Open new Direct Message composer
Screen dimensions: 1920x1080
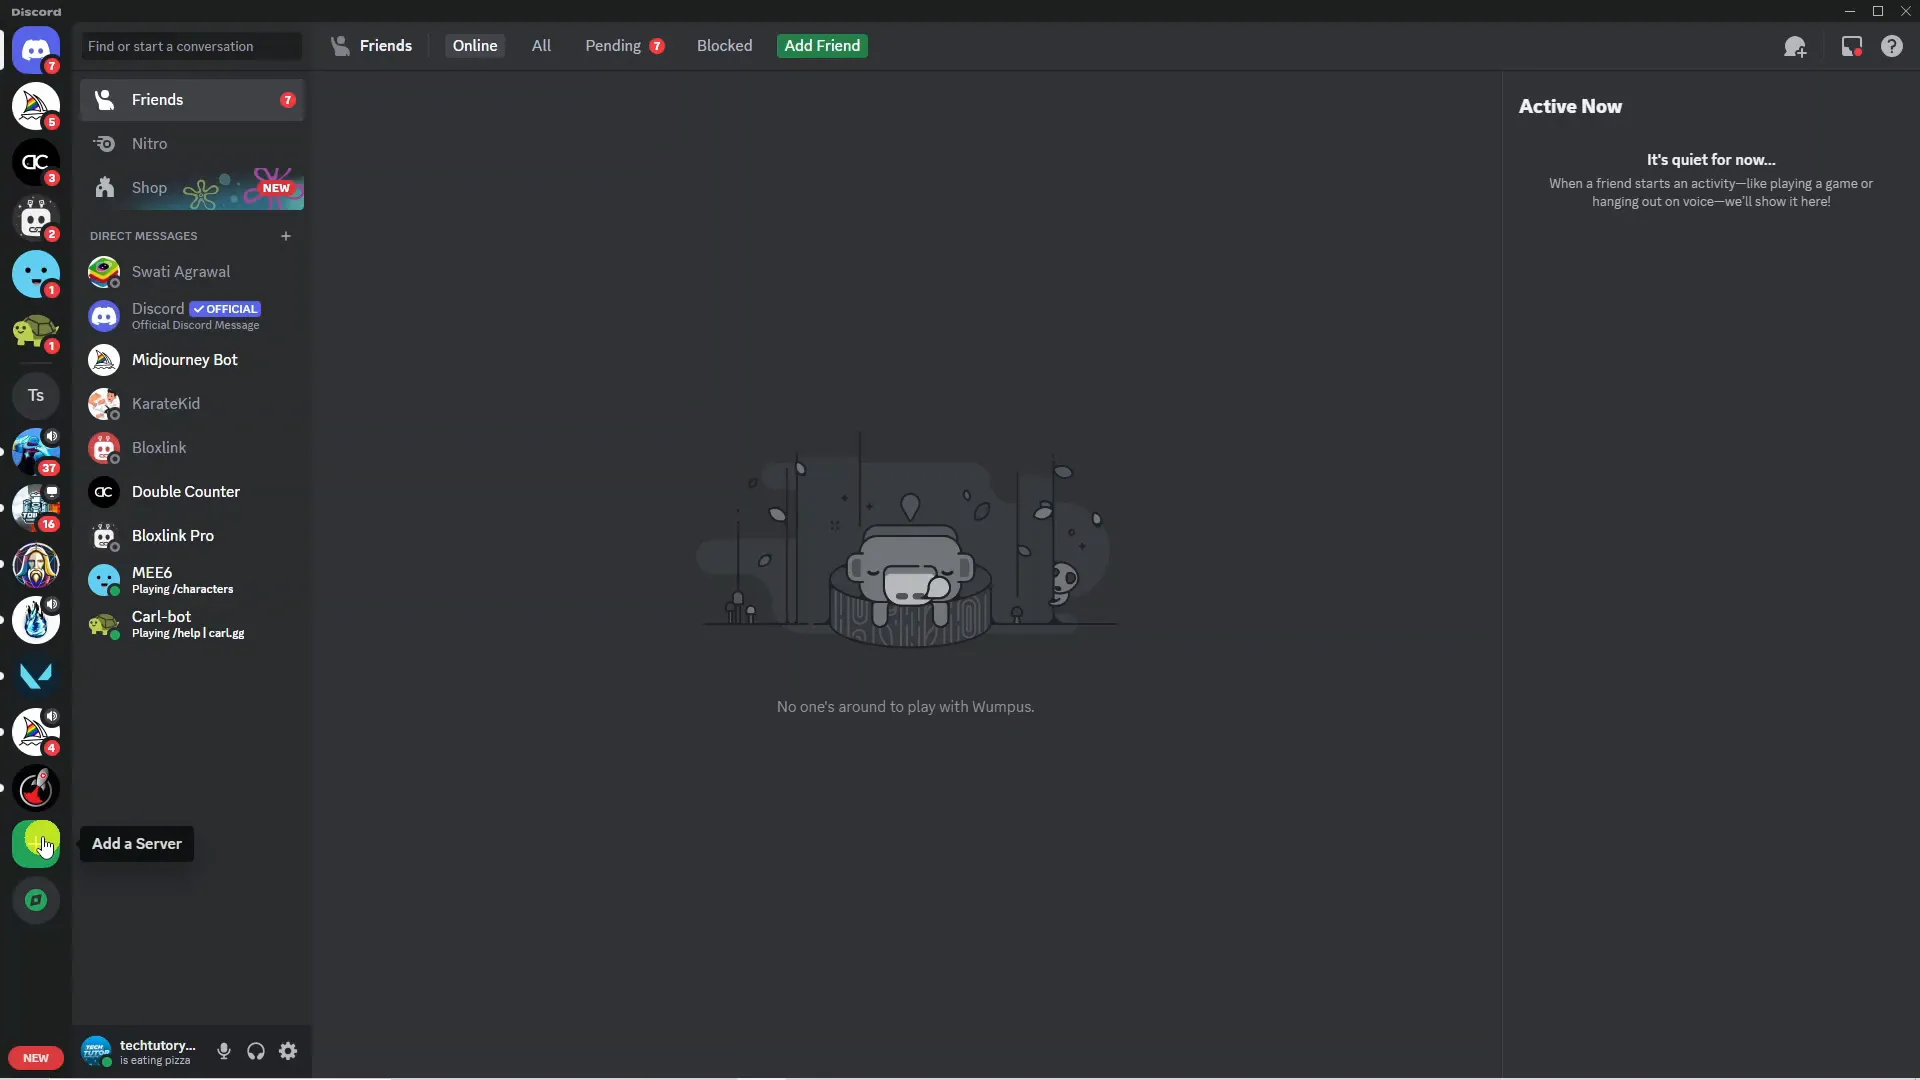click(x=285, y=235)
